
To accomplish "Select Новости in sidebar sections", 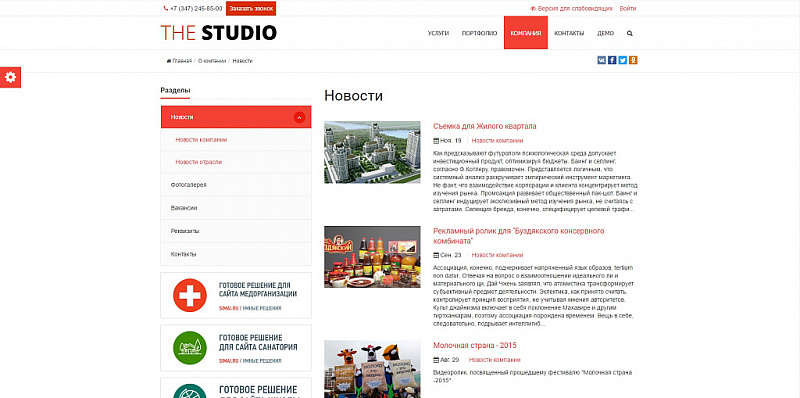I will (236, 117).
